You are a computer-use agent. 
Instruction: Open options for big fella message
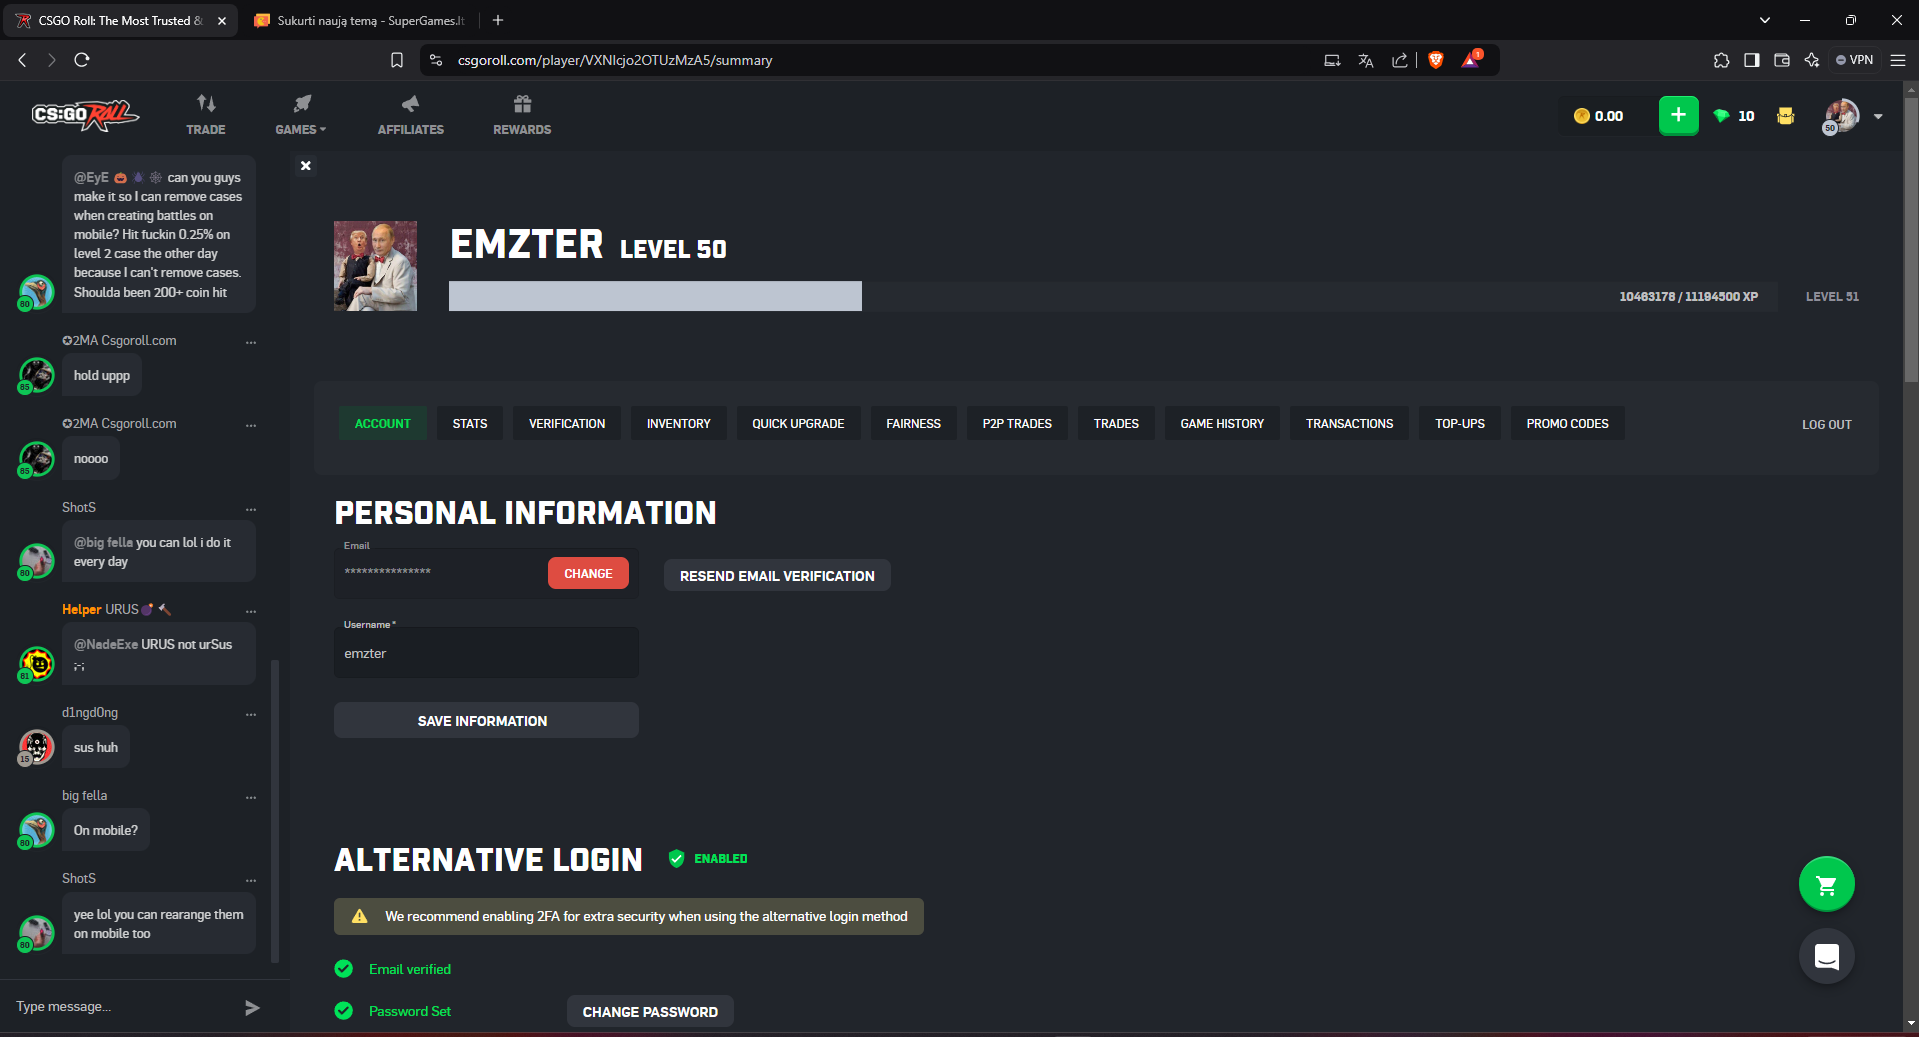[251, 797]
